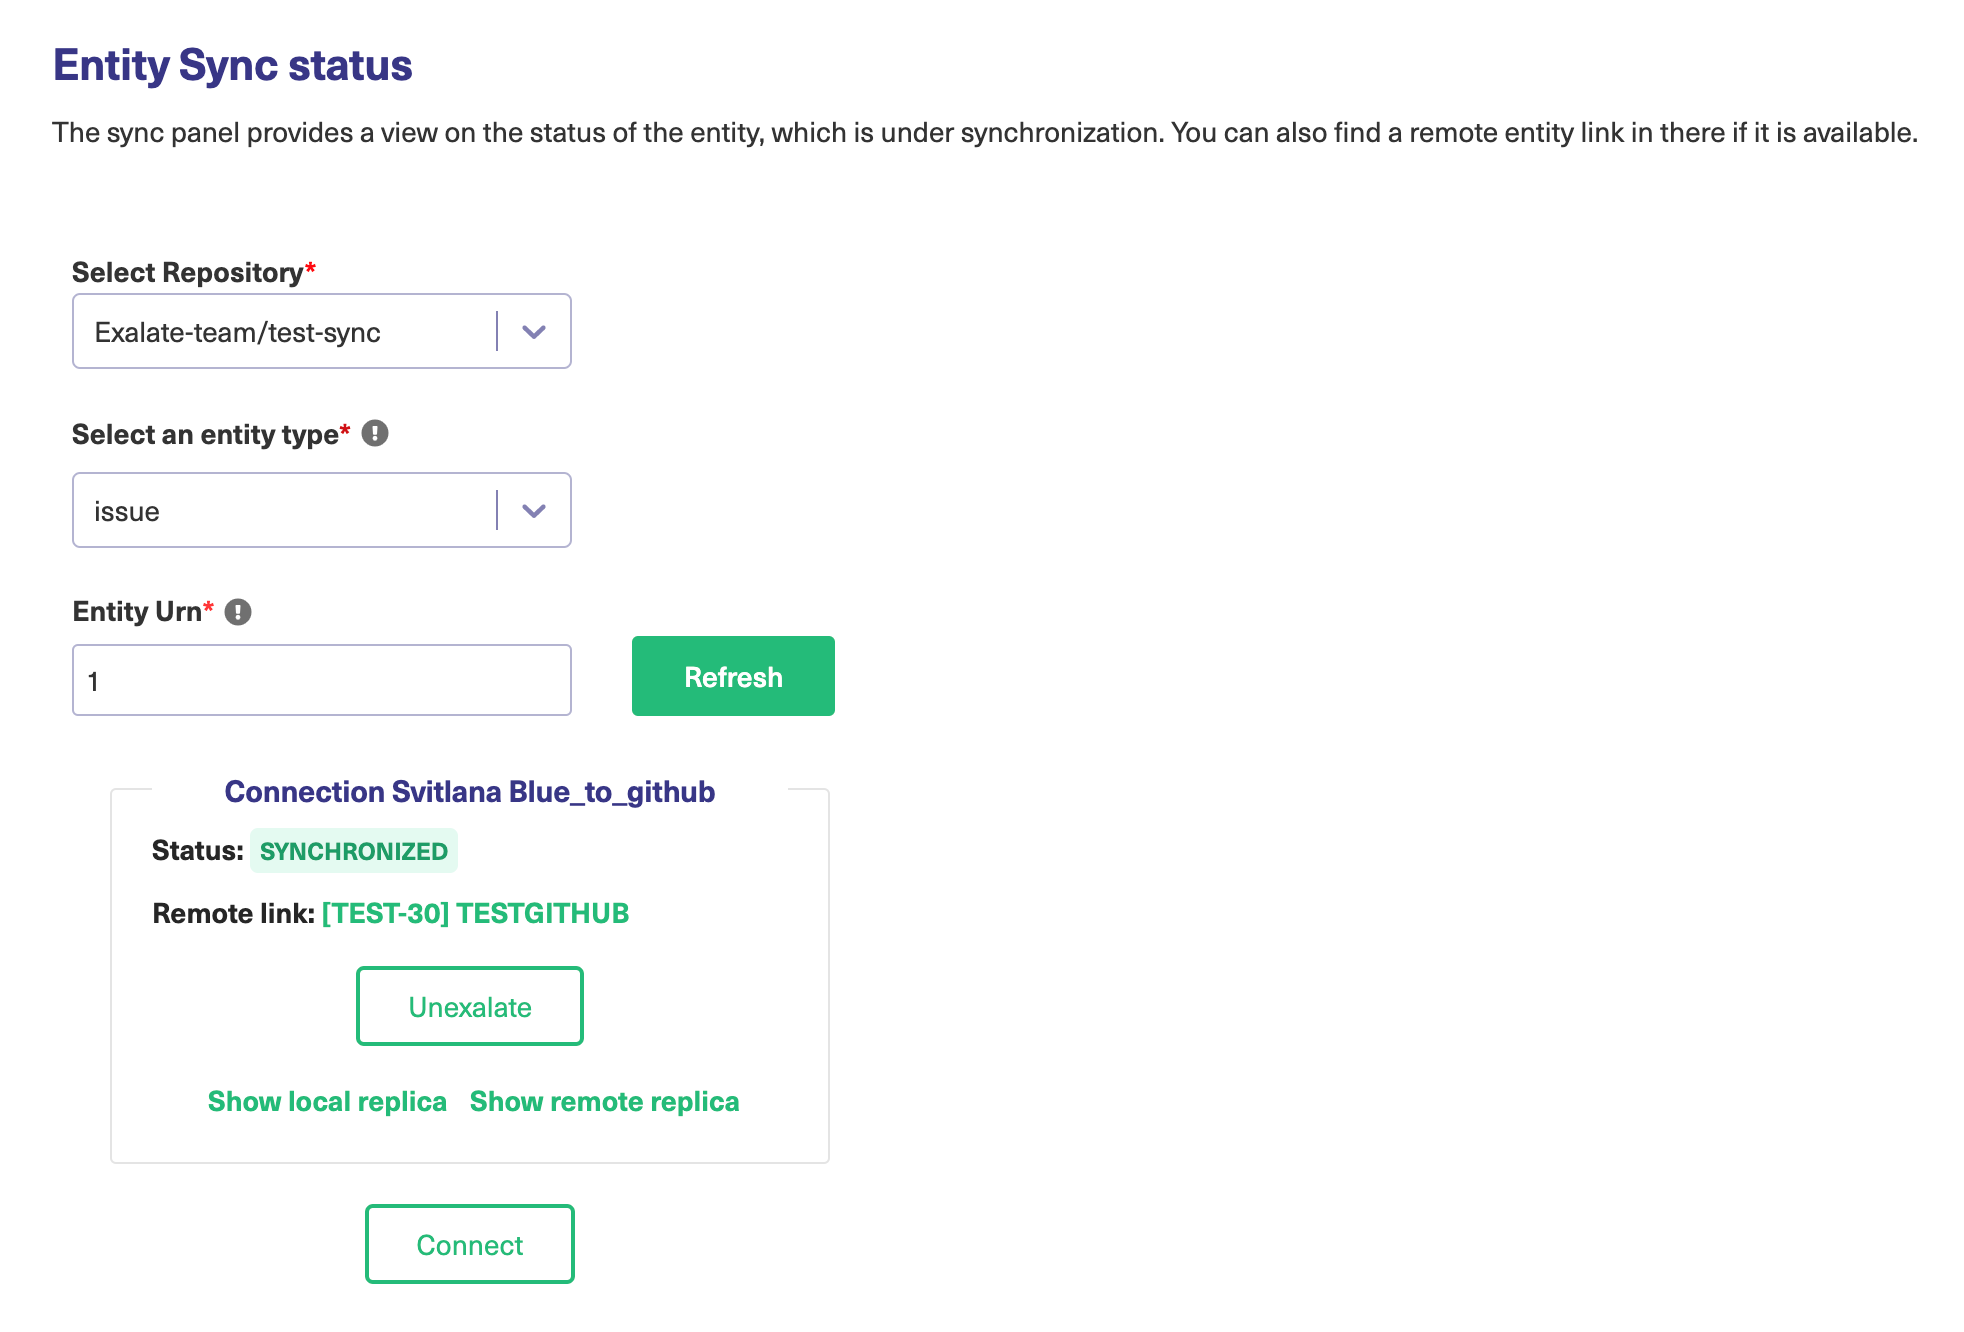Viewport: 1964px width, 1332px height.
Task: Click the Unexalate button
Action: coord(469,1007)
